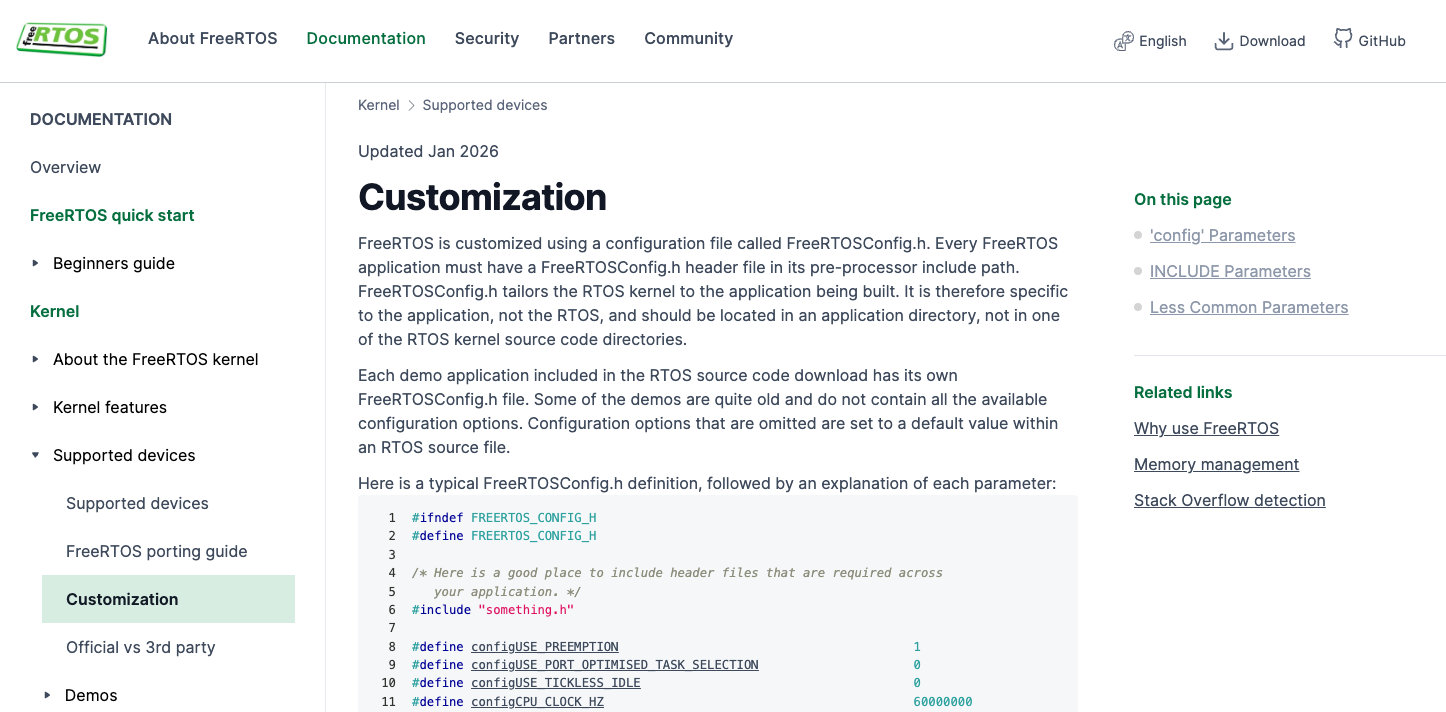Click the language globe icon
This screenshot has height=712, width=1446.
[1123, 41]
